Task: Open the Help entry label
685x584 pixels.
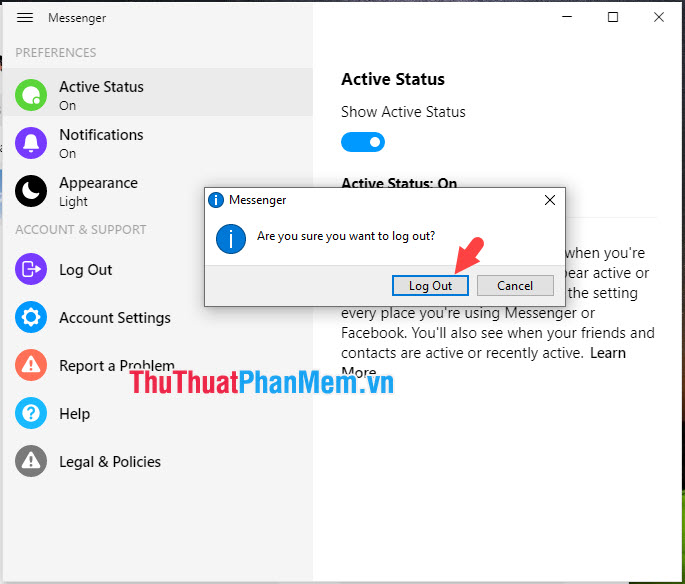Action: click(x=75, y=414)
